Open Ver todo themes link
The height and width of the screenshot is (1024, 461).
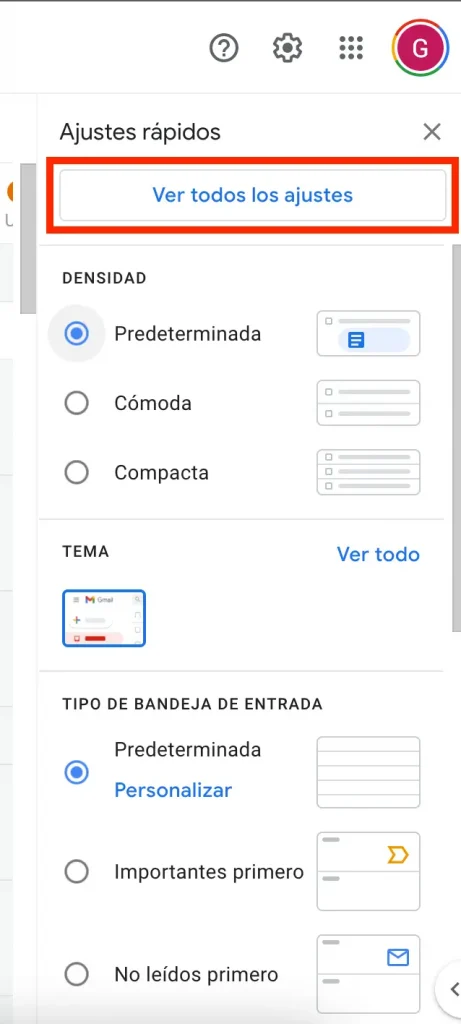tap(378, 554)
